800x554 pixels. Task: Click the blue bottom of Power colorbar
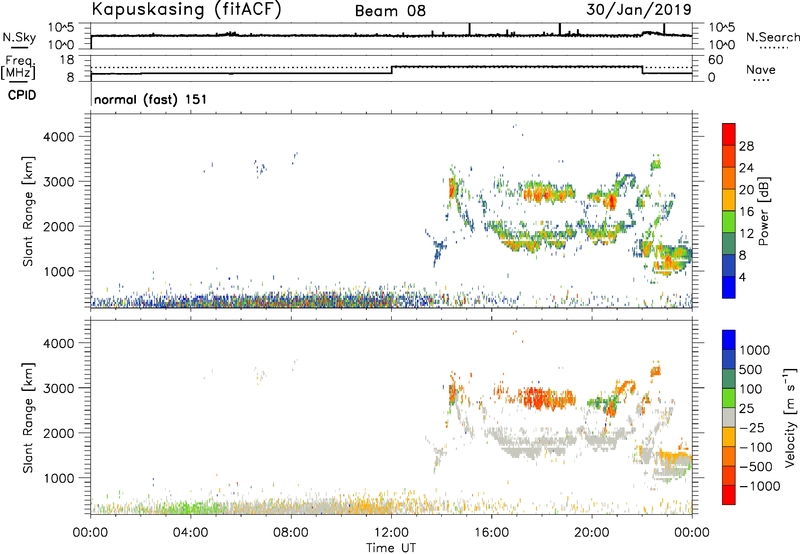(729, 287)
